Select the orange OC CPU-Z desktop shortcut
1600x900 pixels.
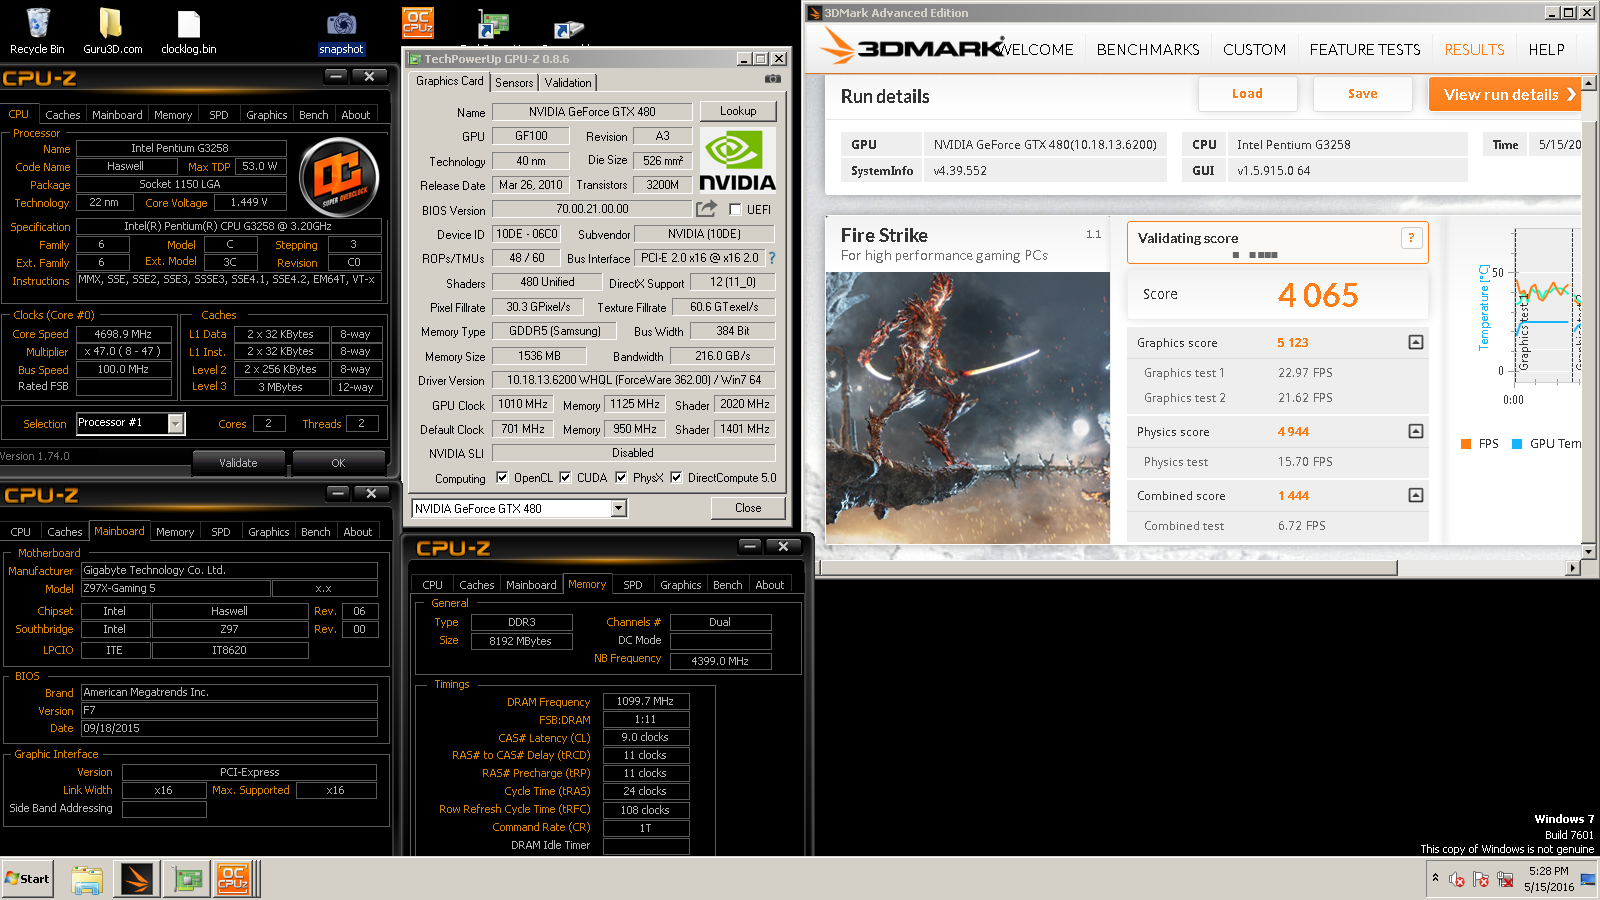417,22
